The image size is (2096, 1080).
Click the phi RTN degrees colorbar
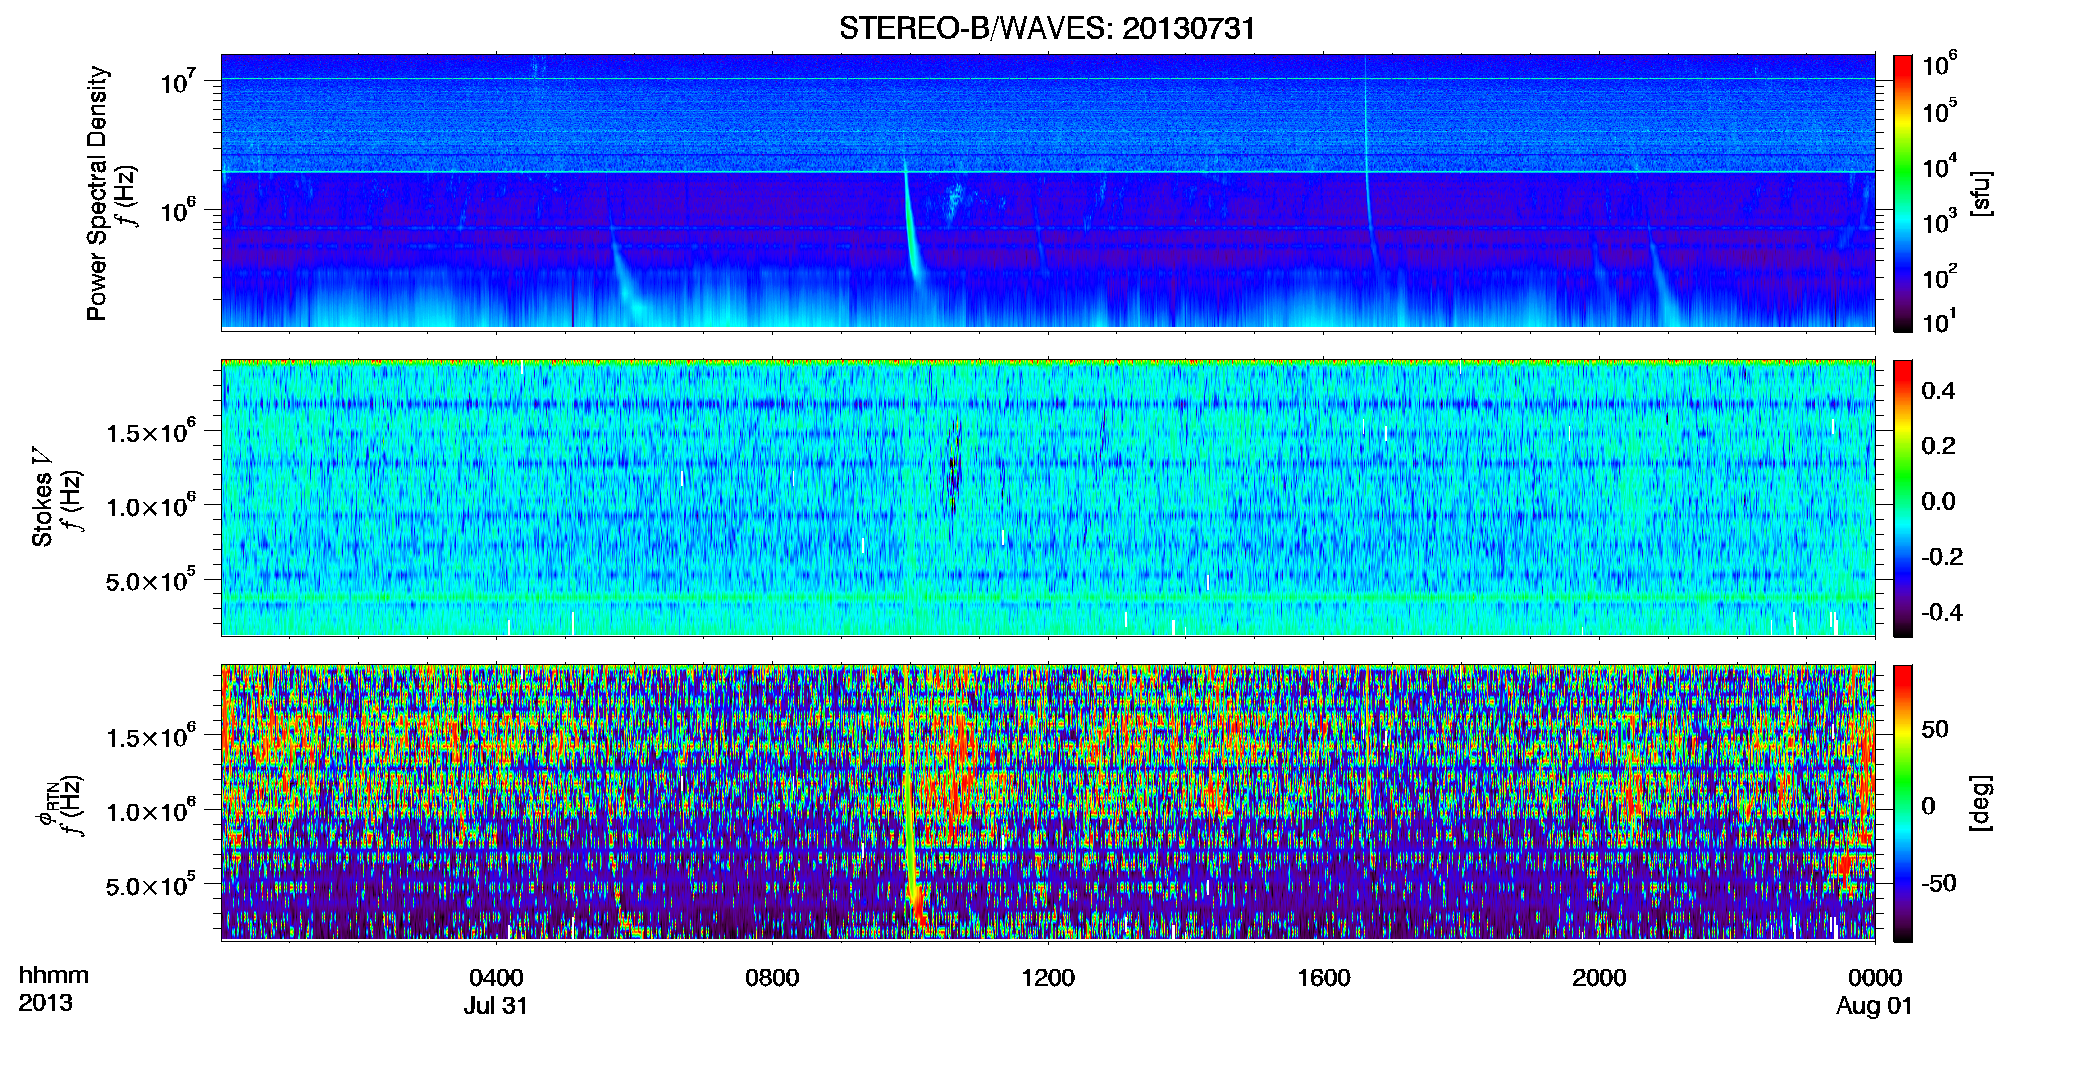[1902, 803]
